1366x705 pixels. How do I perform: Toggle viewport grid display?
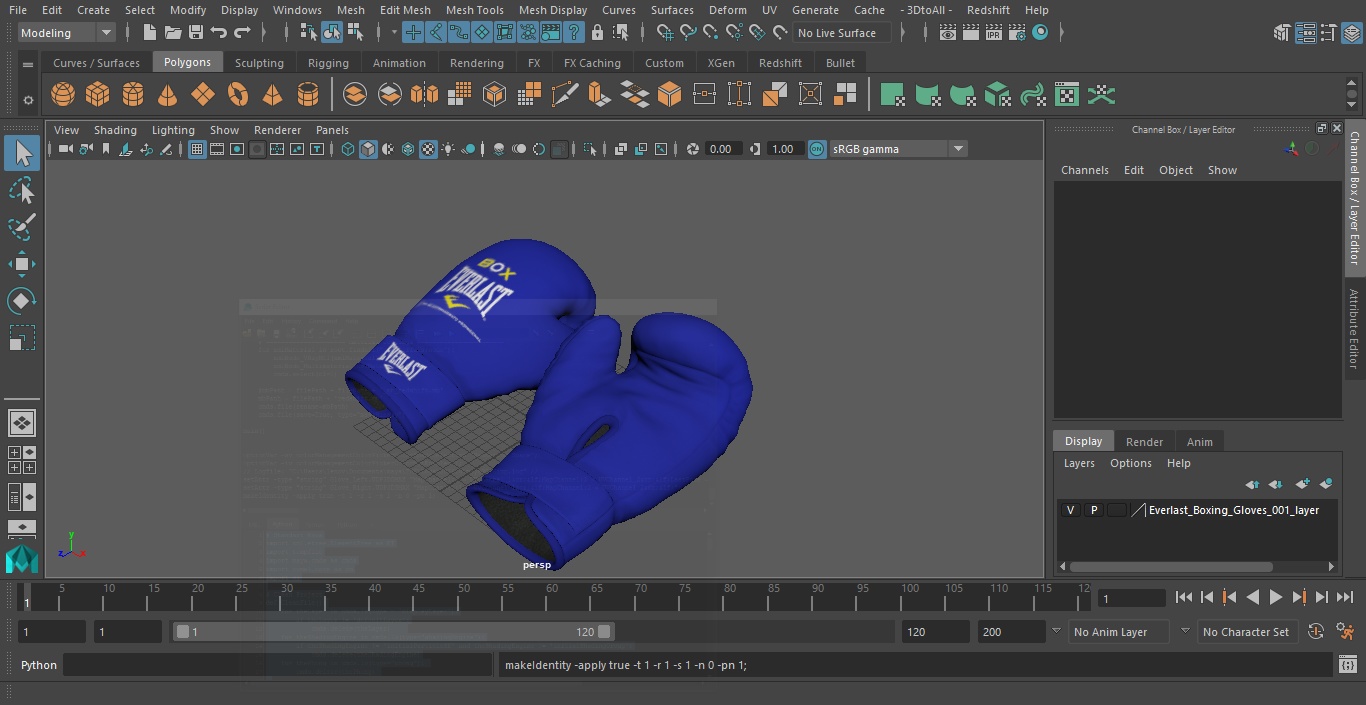[197, 149]
